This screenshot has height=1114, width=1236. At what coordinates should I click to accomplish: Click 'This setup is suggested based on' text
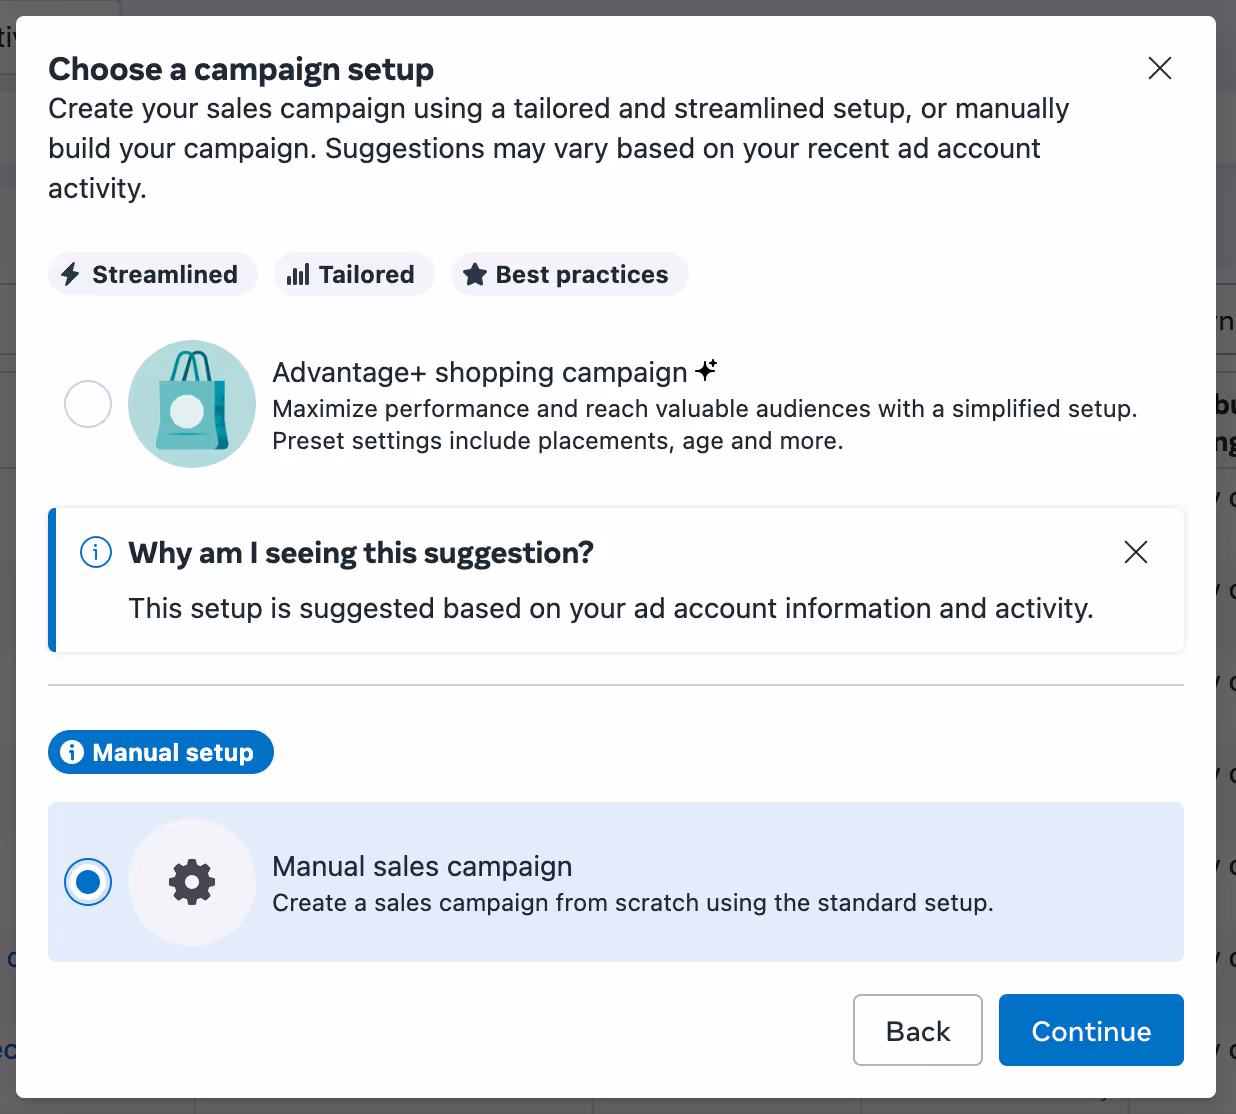611,608
